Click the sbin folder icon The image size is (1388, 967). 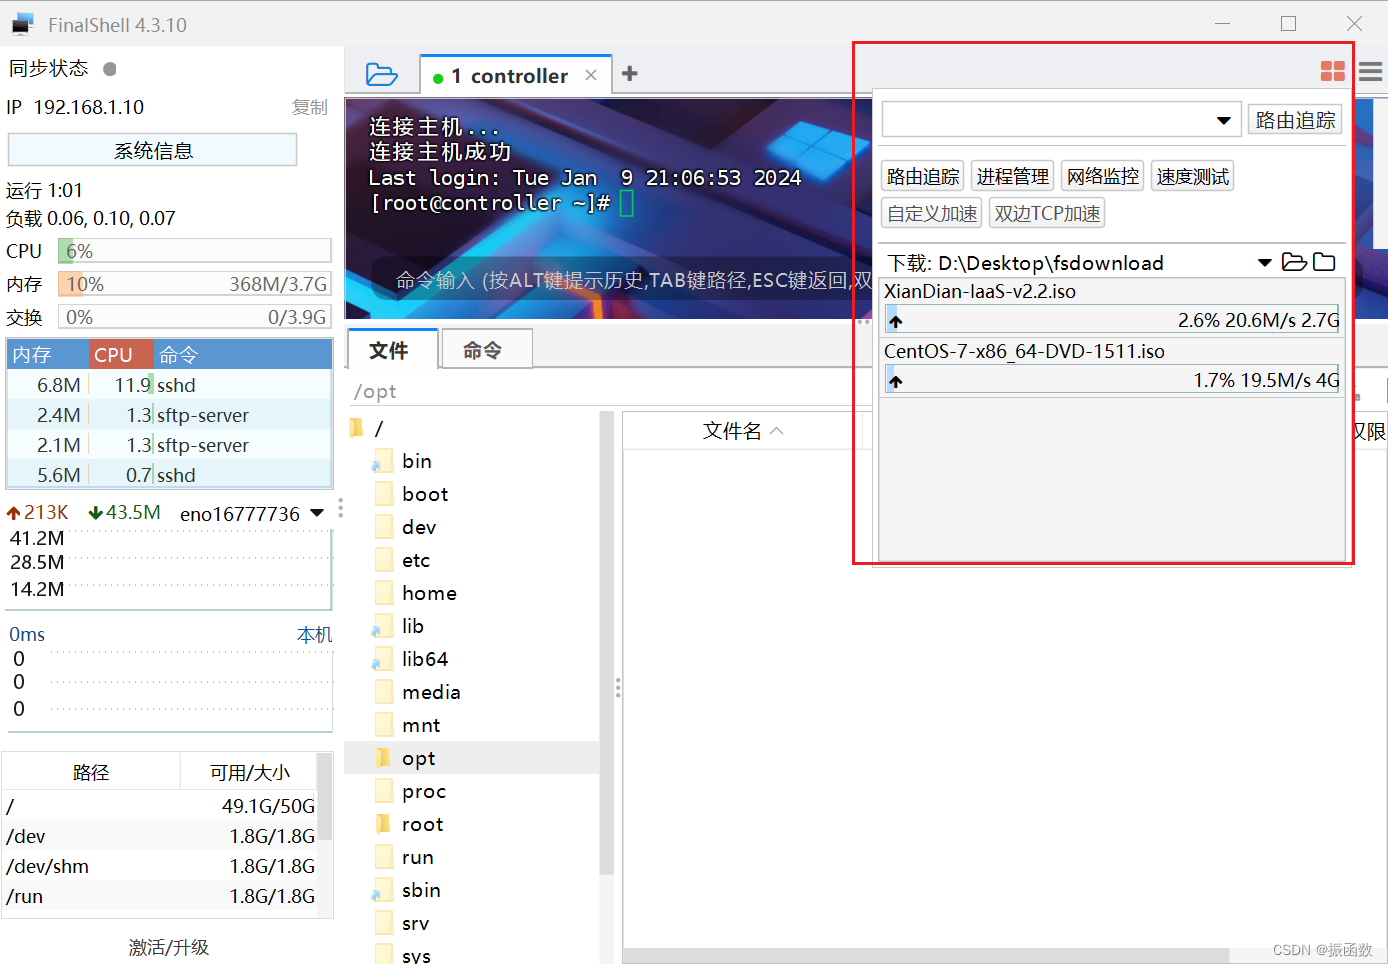pyautogui.click(x=382, y=891)
